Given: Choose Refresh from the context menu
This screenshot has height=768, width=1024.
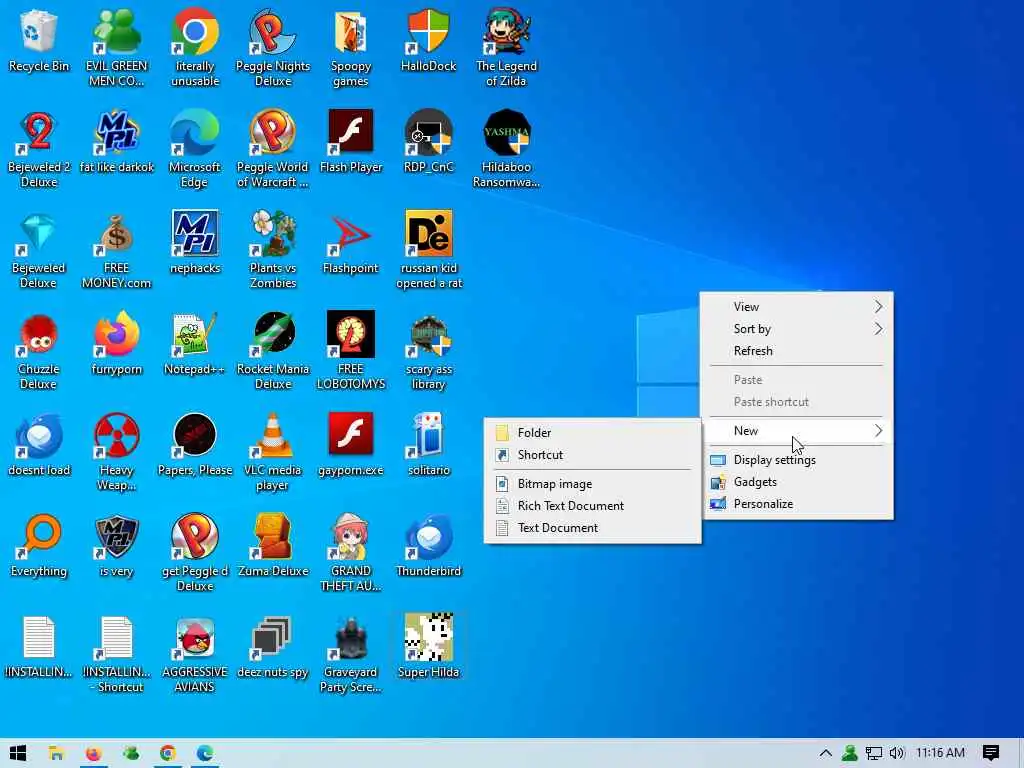Looking at the screenshot, I should [796, 351].
